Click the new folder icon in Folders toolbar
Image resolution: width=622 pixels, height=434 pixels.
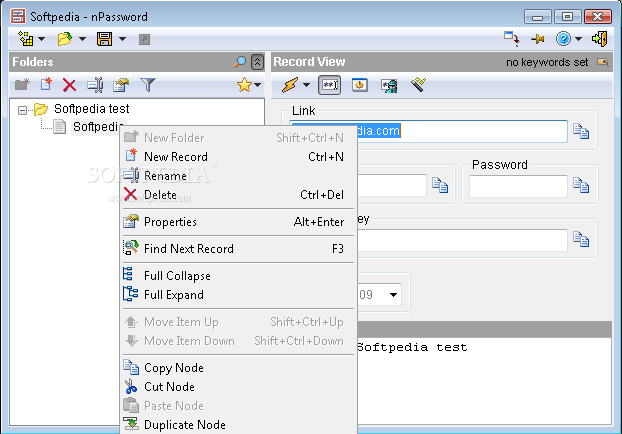tap(22, 84)
